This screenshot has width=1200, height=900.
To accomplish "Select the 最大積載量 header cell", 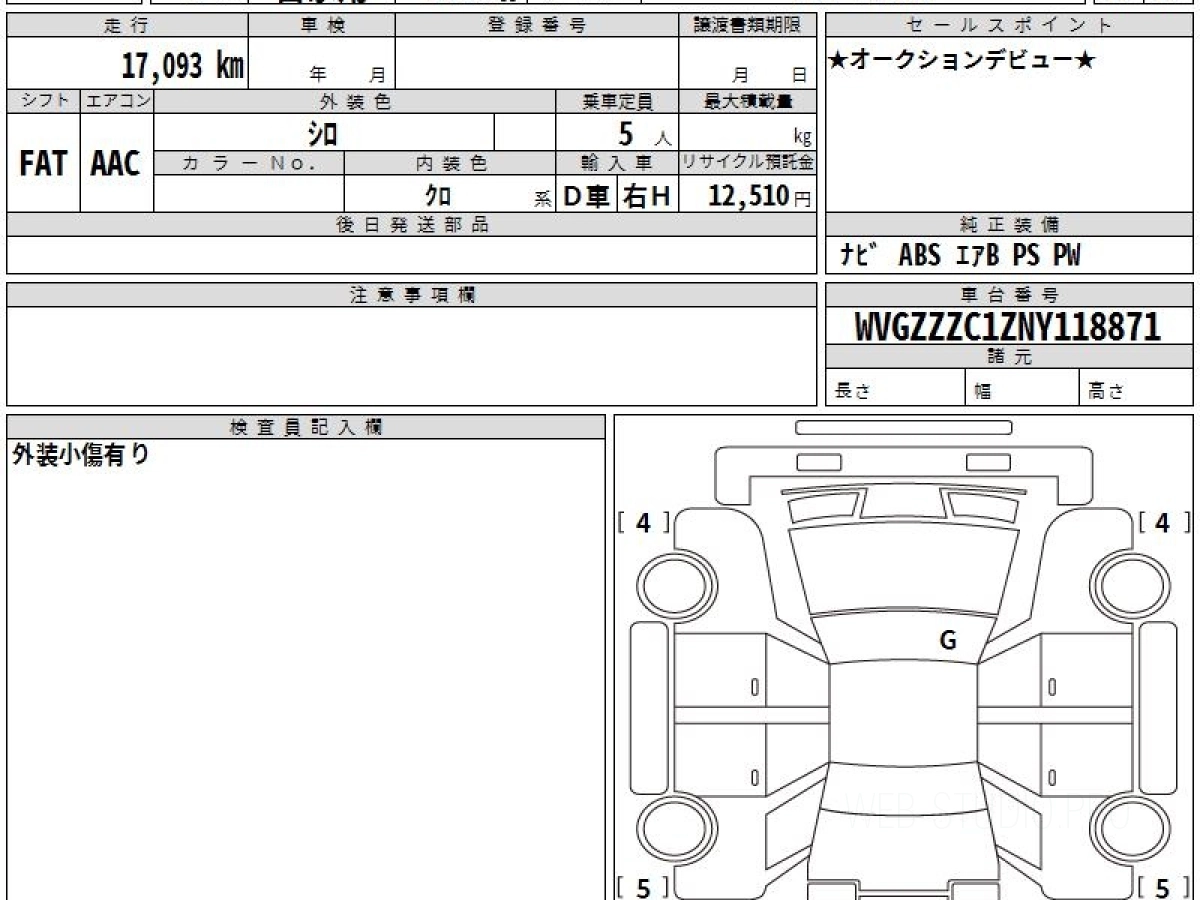I will click(747, 101).
